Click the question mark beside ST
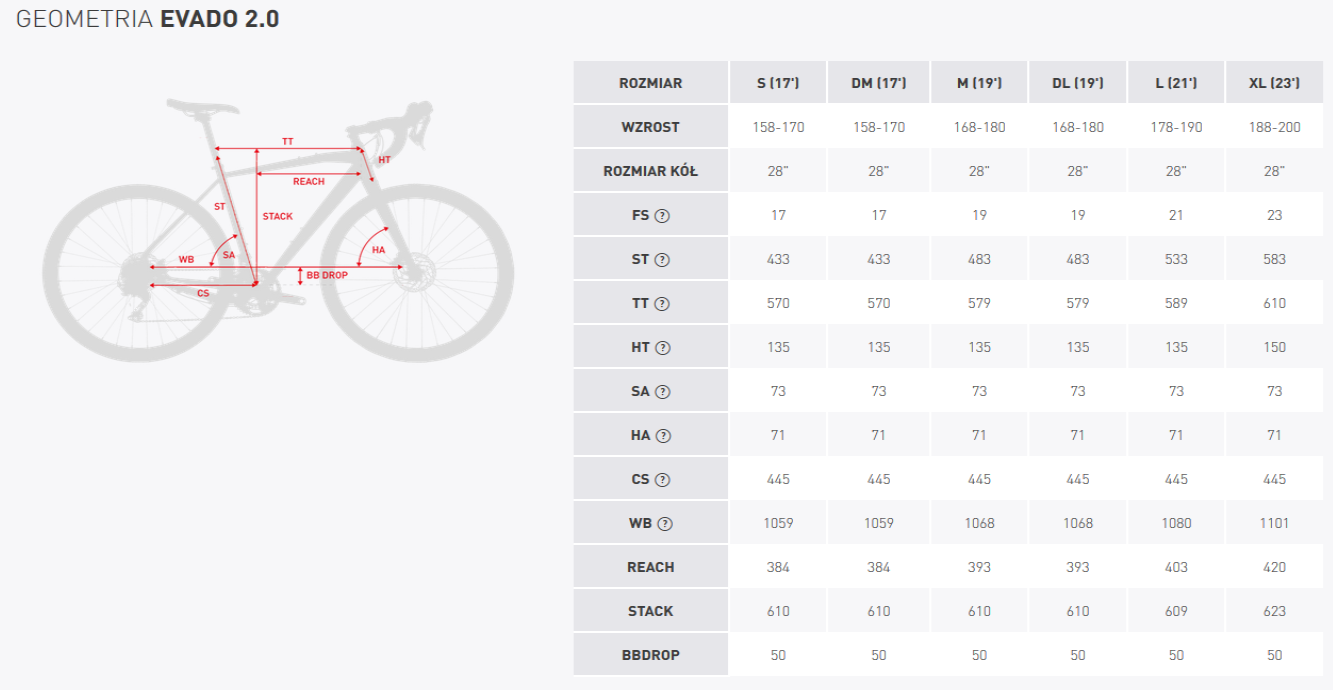The width and height of the screenshot is (1333, 690). [x=662, y=259]
